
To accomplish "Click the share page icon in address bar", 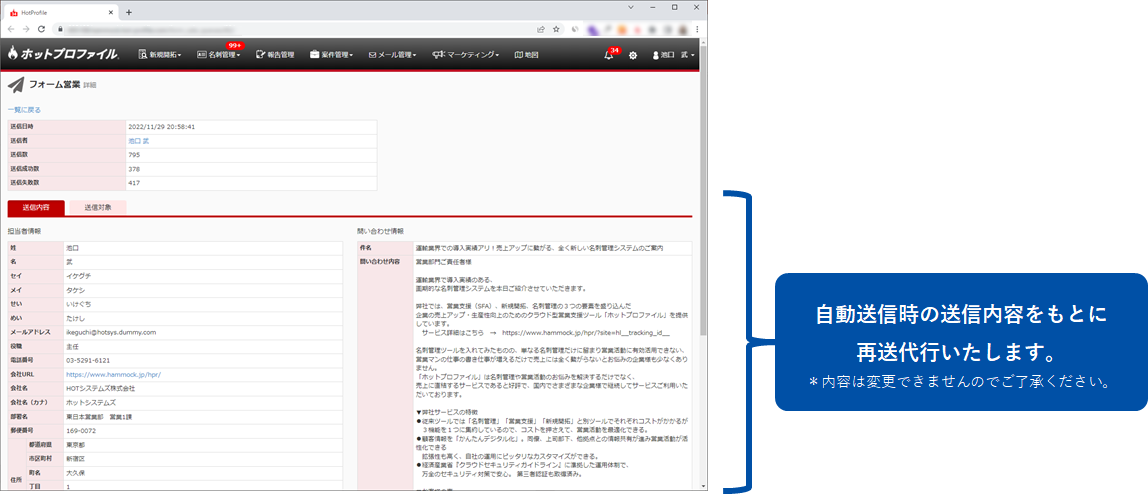I will click(541, 29).
